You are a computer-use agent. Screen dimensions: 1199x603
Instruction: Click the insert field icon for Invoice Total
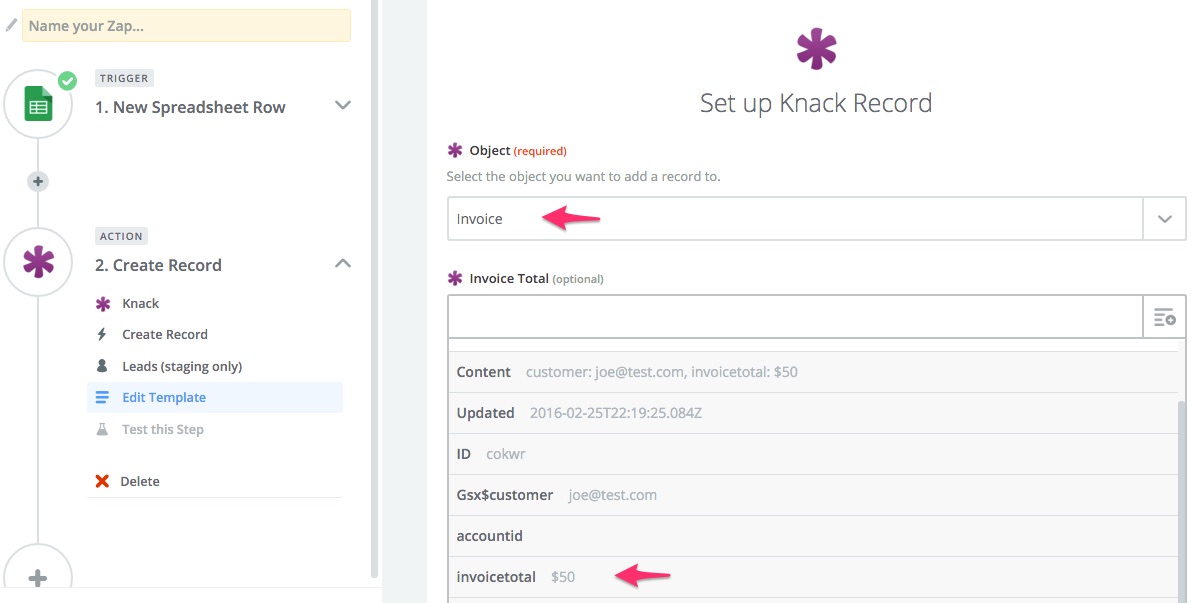coord(1164,318)
